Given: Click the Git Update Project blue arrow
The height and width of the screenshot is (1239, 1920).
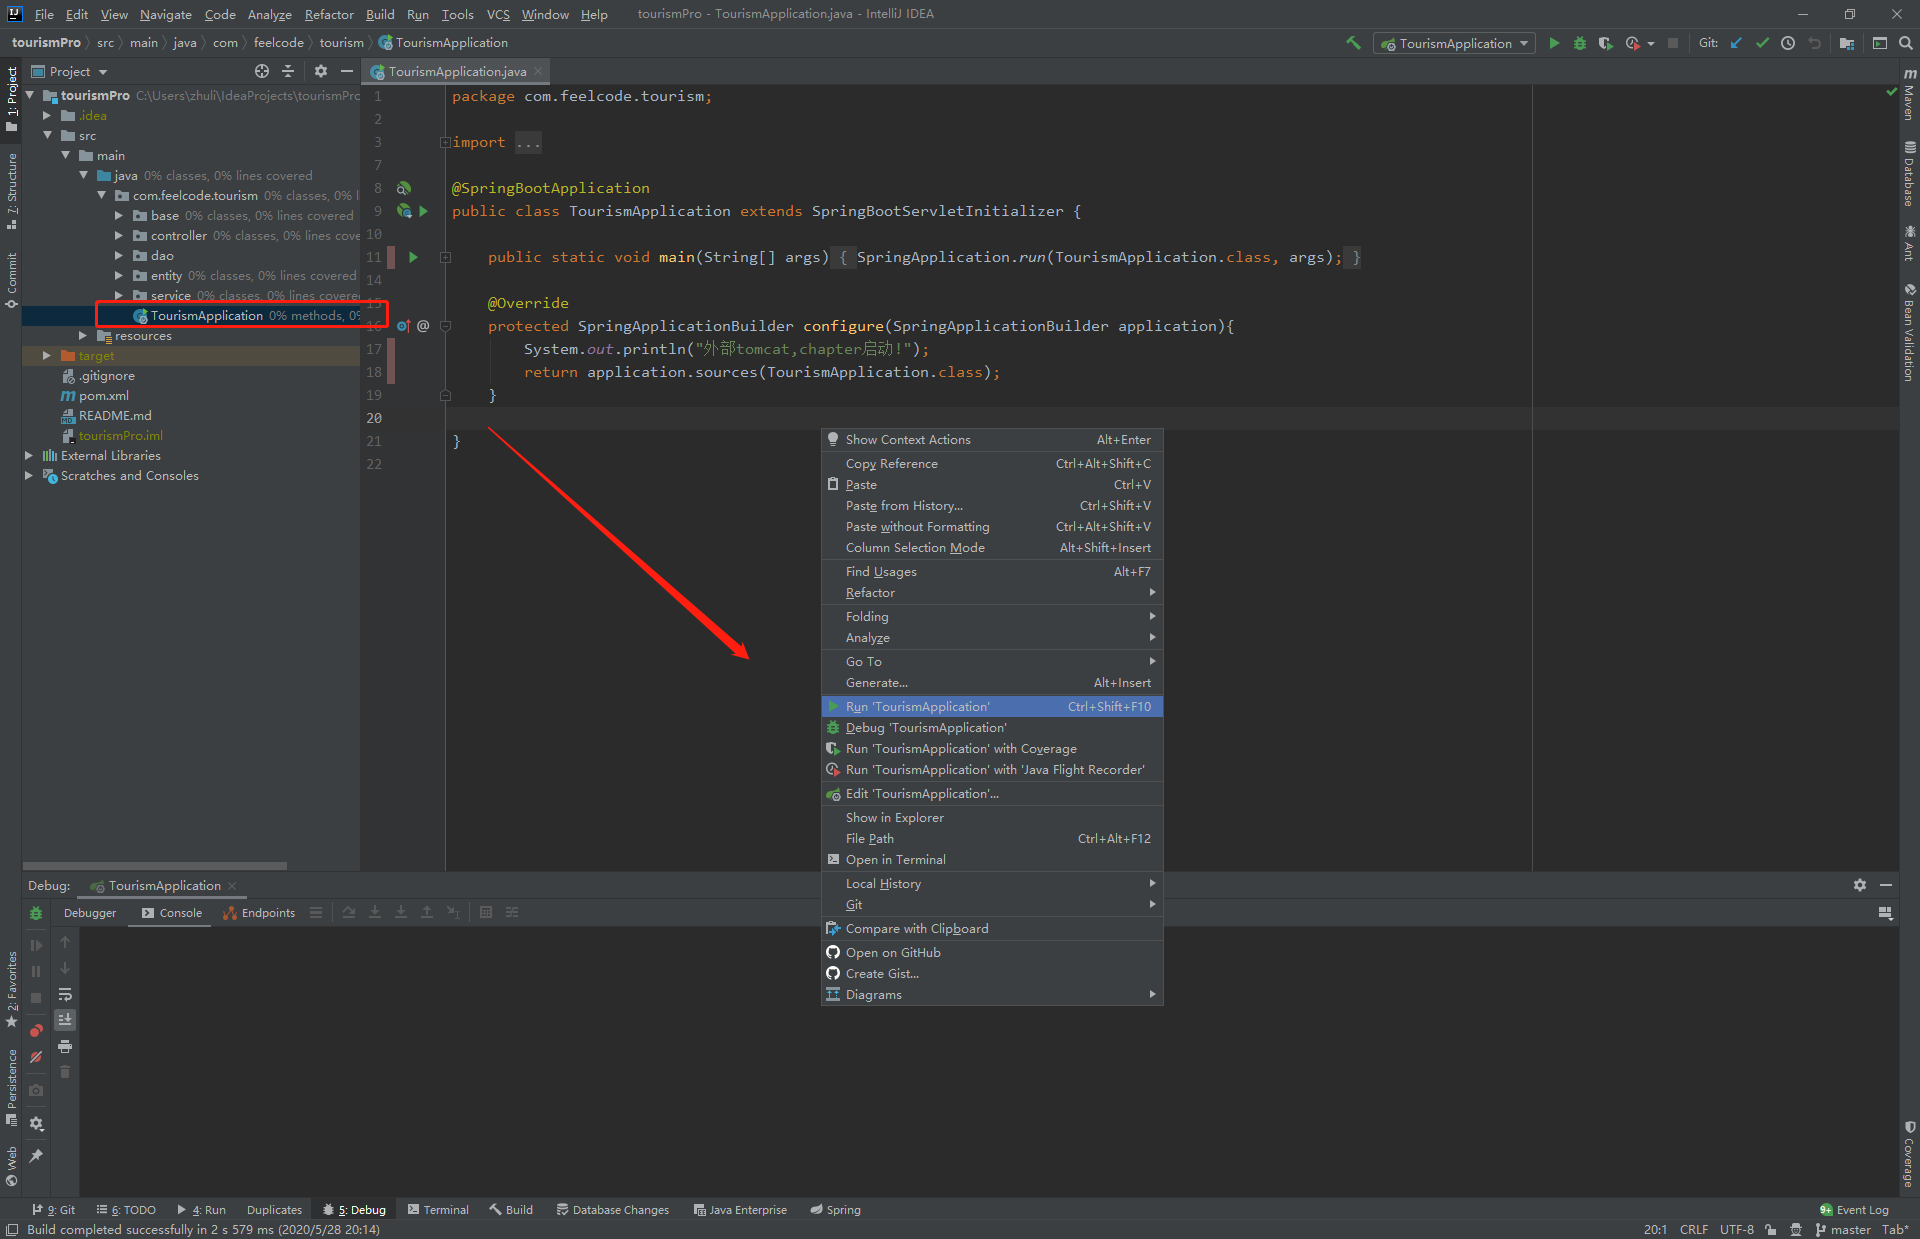Looking at the screenshot, I should (1736, 43).
